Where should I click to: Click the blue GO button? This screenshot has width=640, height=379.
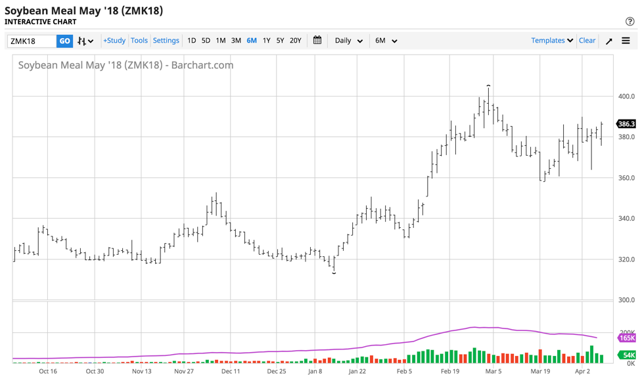pos(64,41)
